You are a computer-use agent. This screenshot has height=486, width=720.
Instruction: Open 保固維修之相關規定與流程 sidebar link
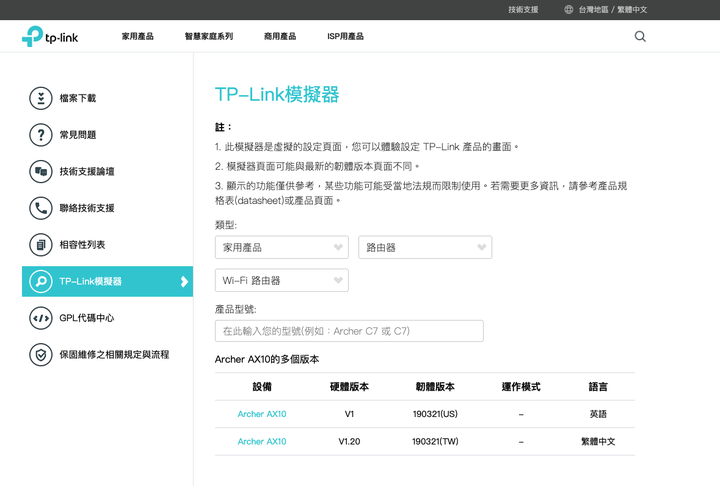point(114,355)
